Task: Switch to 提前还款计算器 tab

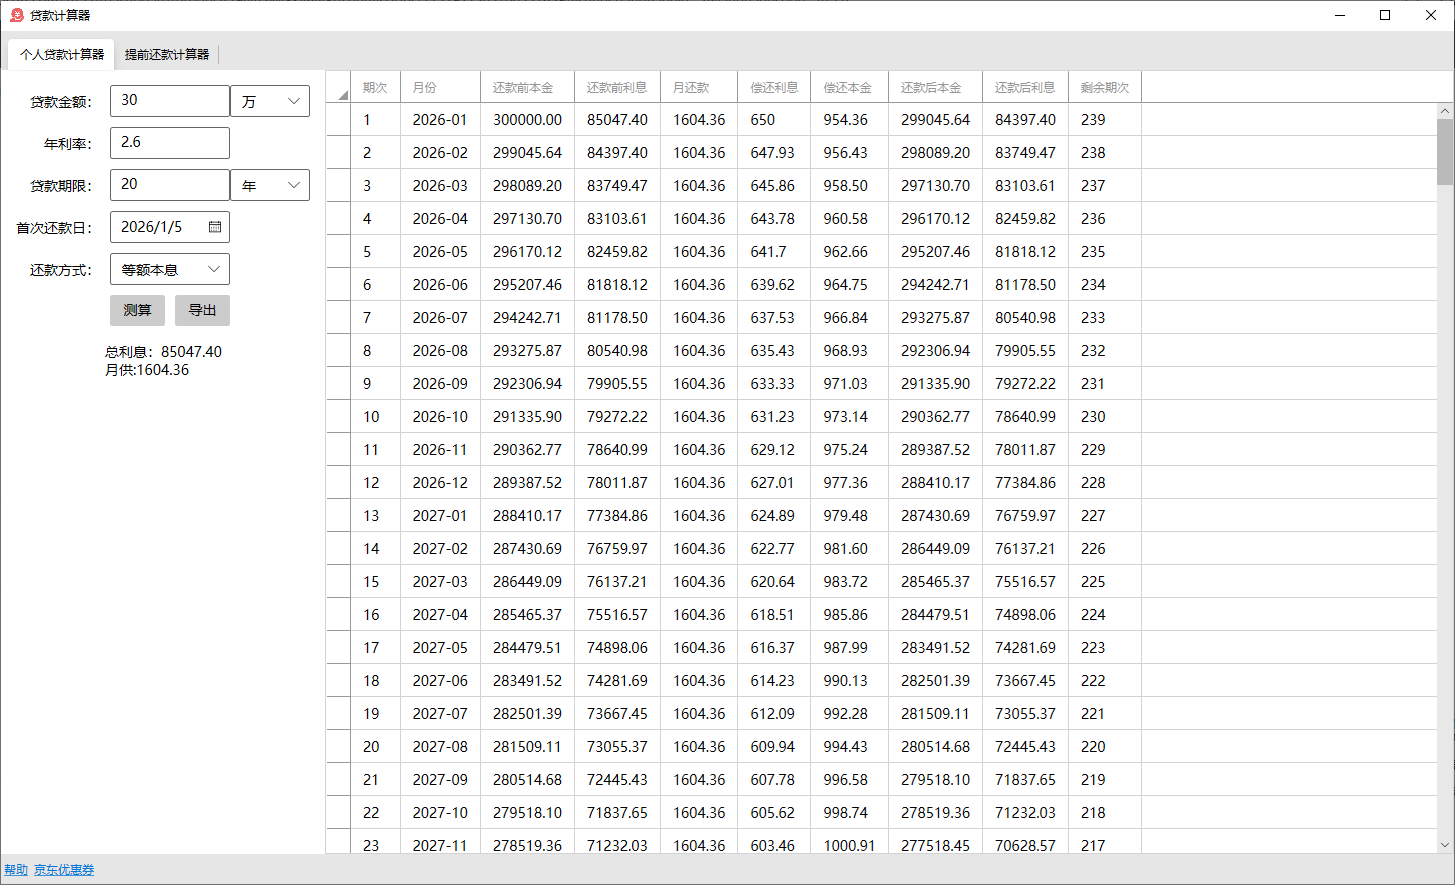Action: pos(167,54)
